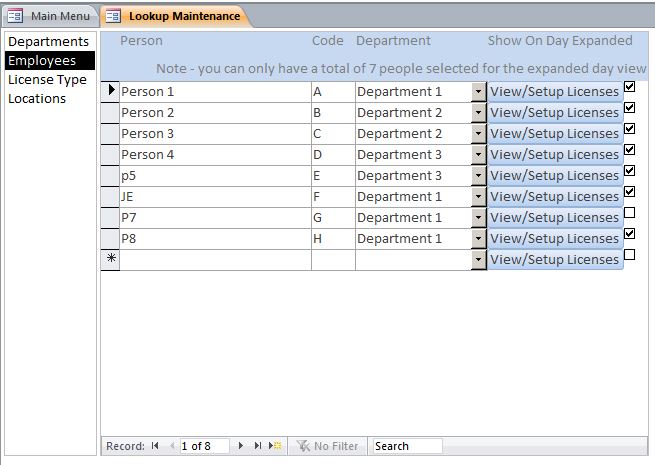
Task: Click the Main Menu tab form icon
Action: tap(15, 16)
